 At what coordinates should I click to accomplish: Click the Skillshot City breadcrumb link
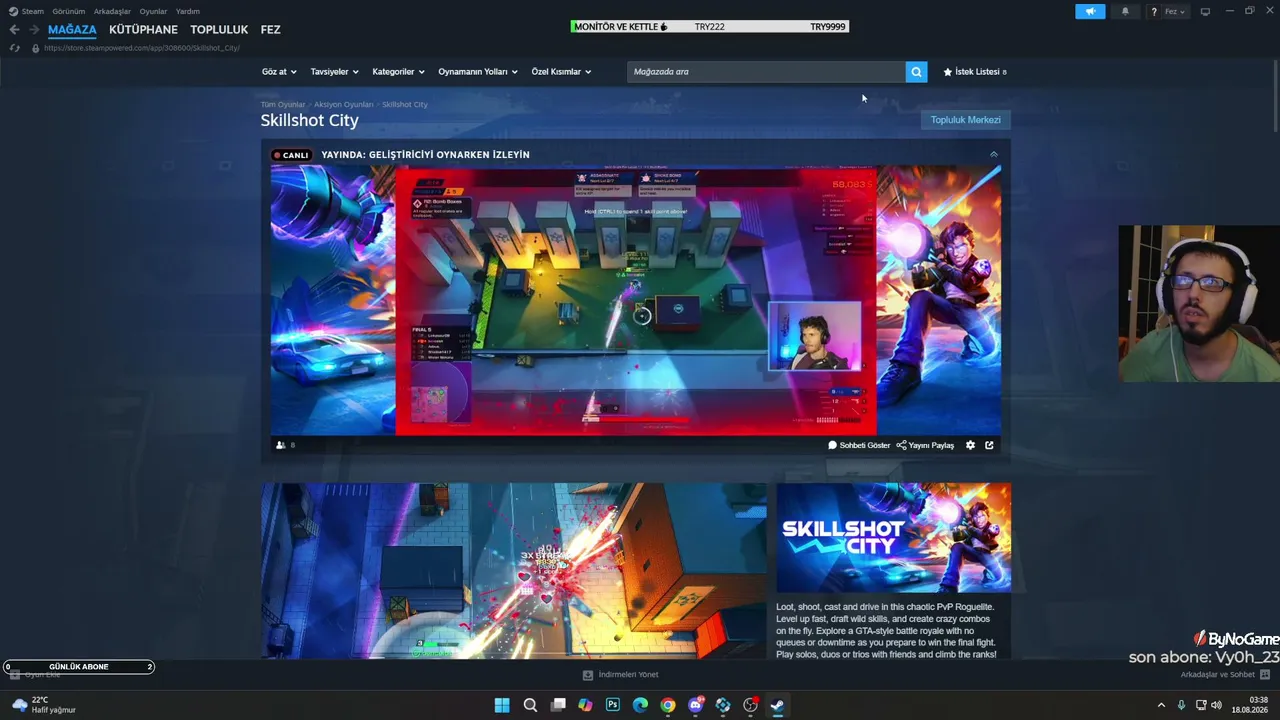pos(405,104)
